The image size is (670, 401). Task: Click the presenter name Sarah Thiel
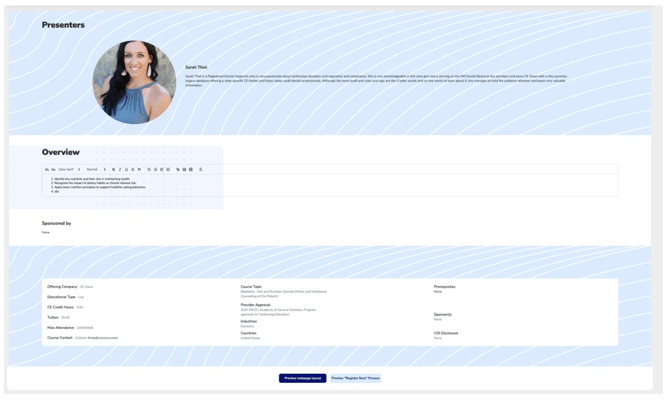[x=196, y=67]
